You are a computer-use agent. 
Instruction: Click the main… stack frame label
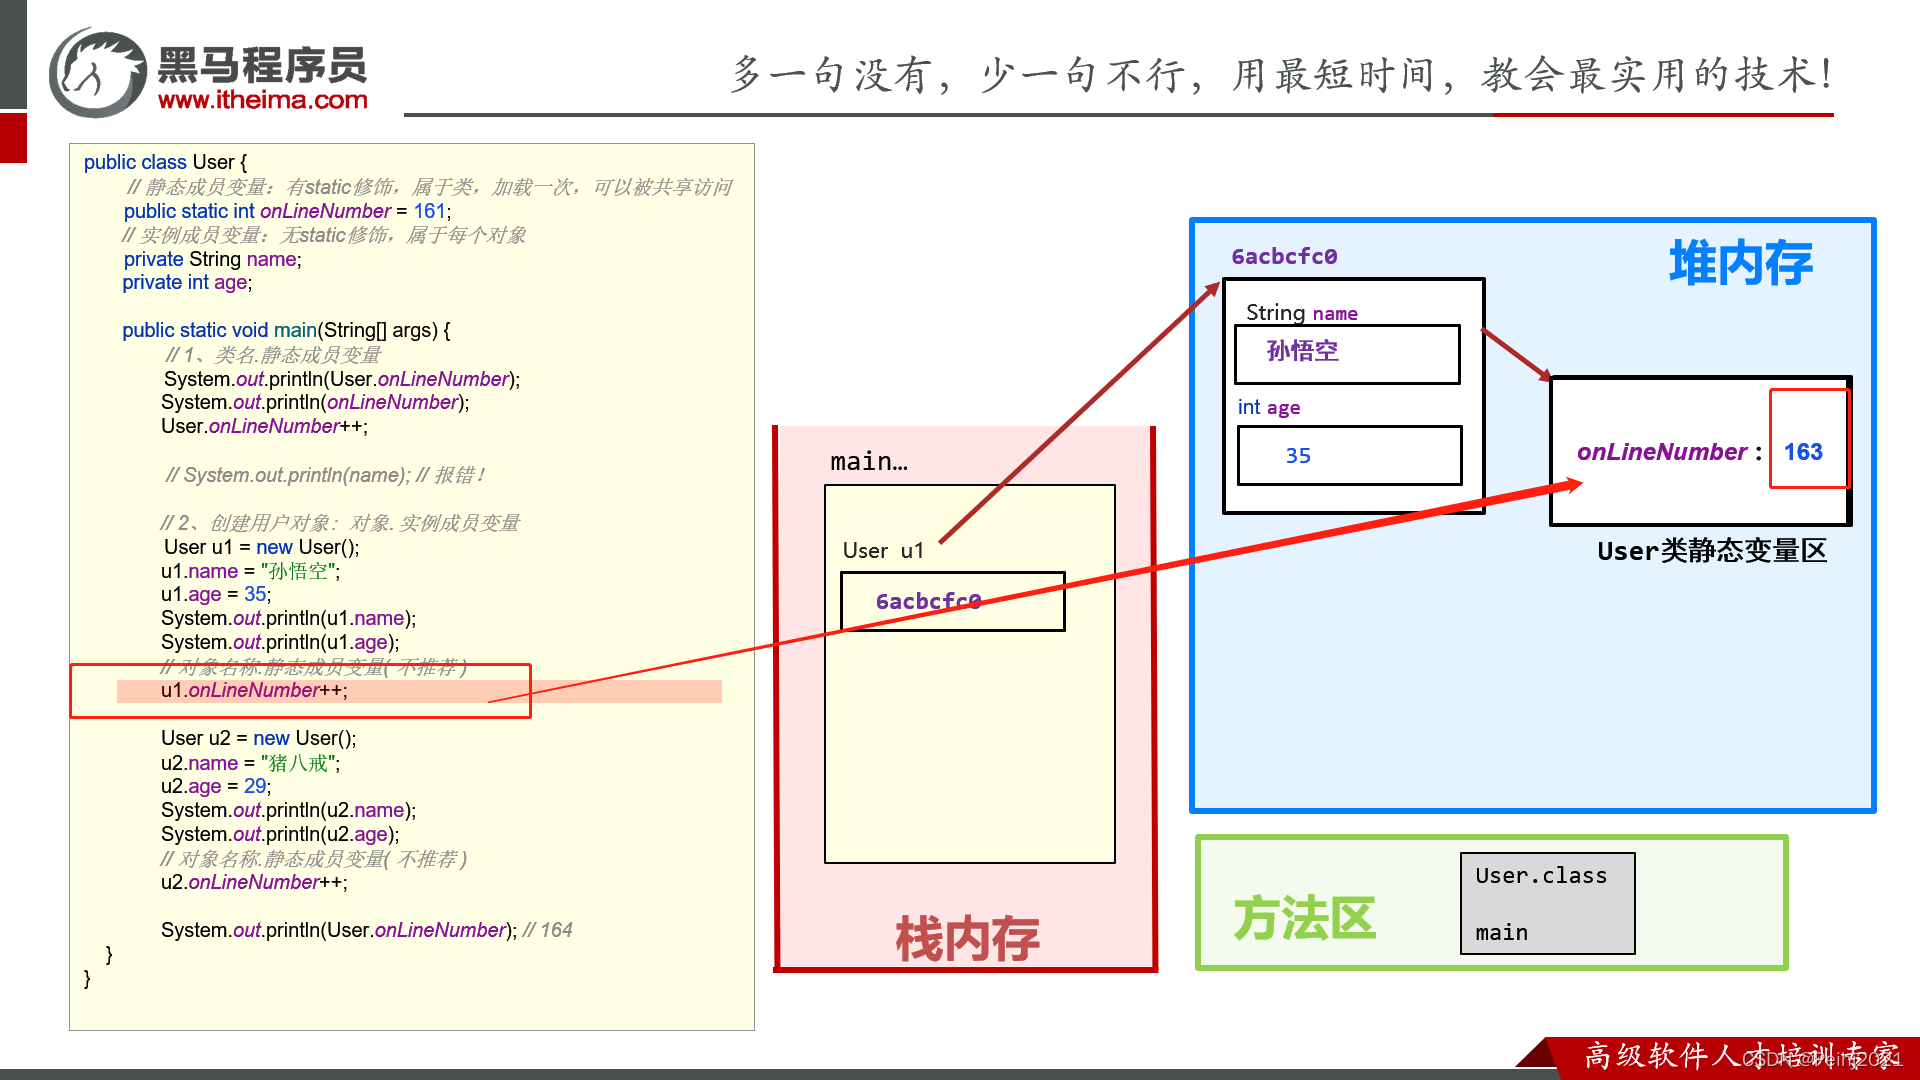coord(868,461)
